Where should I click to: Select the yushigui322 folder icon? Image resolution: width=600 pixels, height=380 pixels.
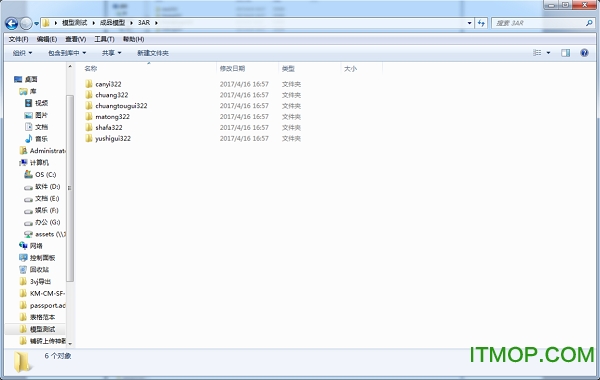click(x=89, y=138)
